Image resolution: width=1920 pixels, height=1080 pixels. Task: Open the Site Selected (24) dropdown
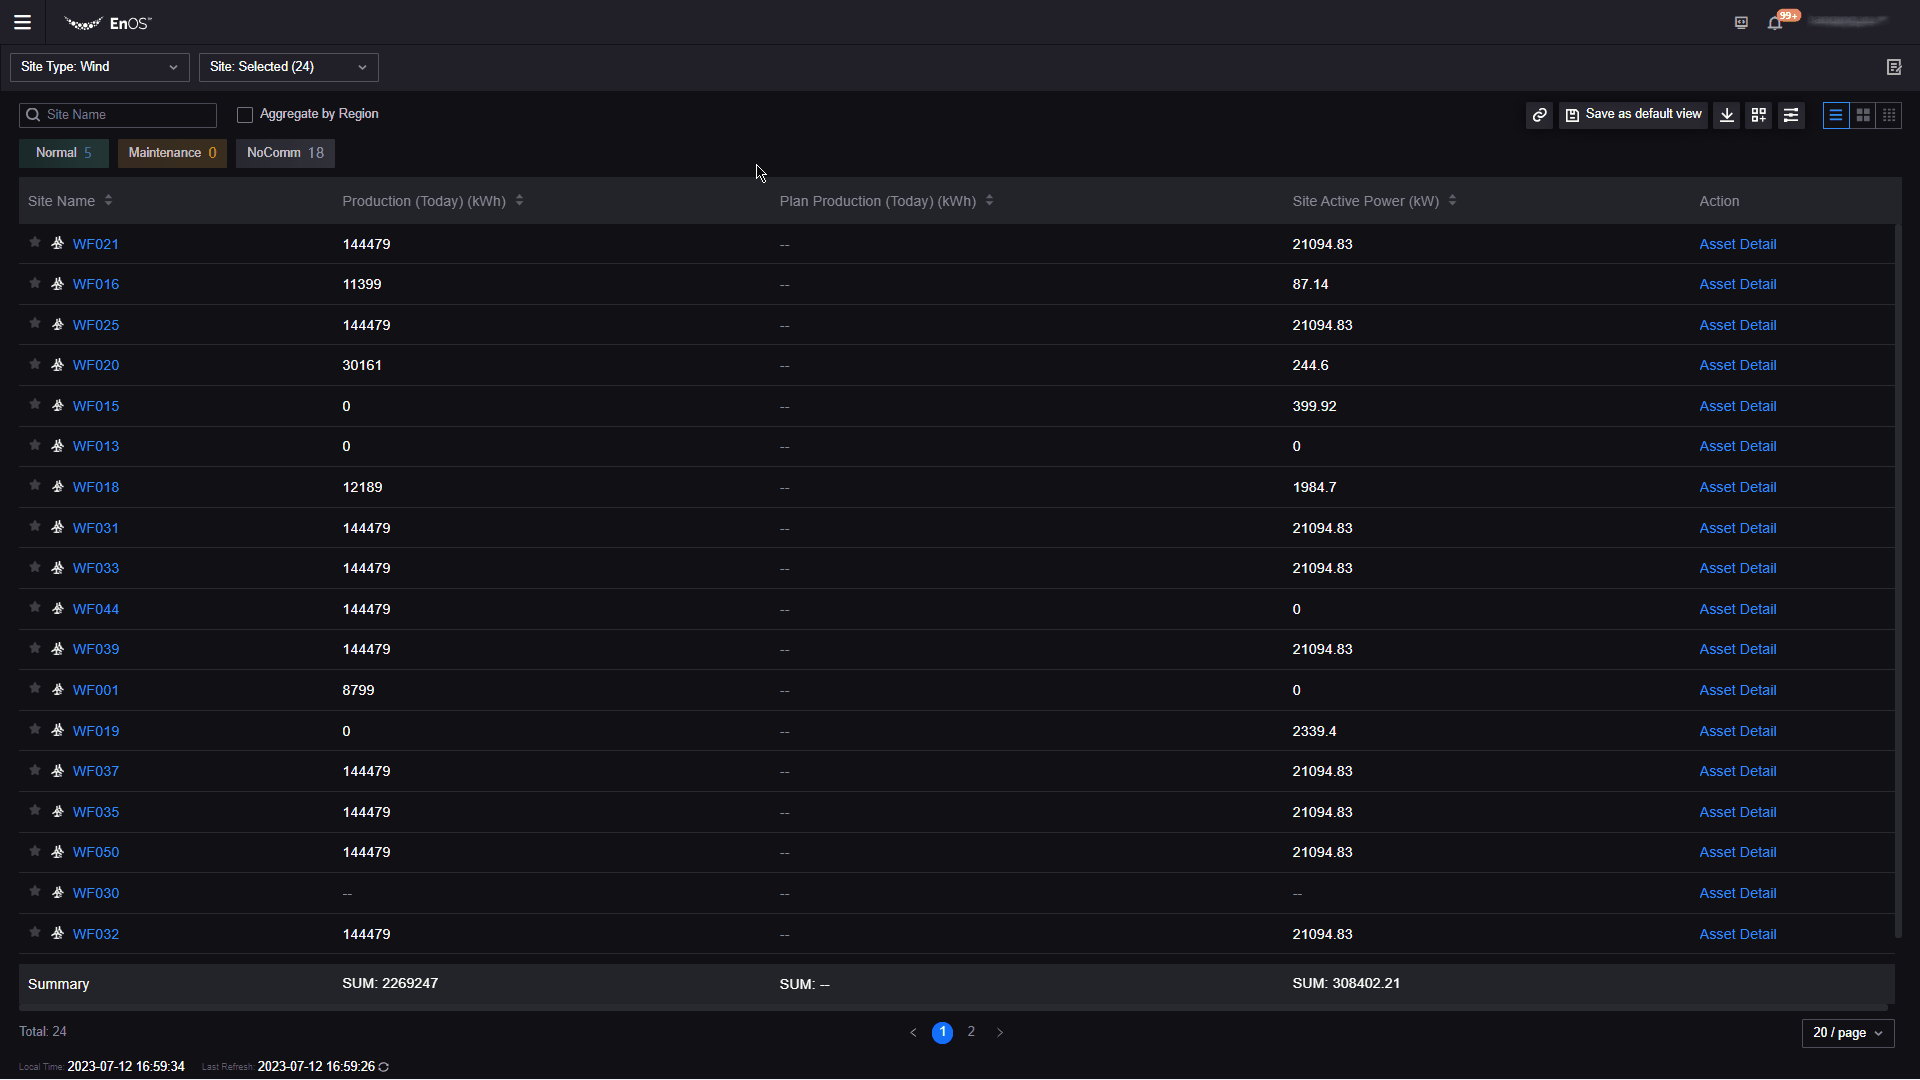(288, 67)
